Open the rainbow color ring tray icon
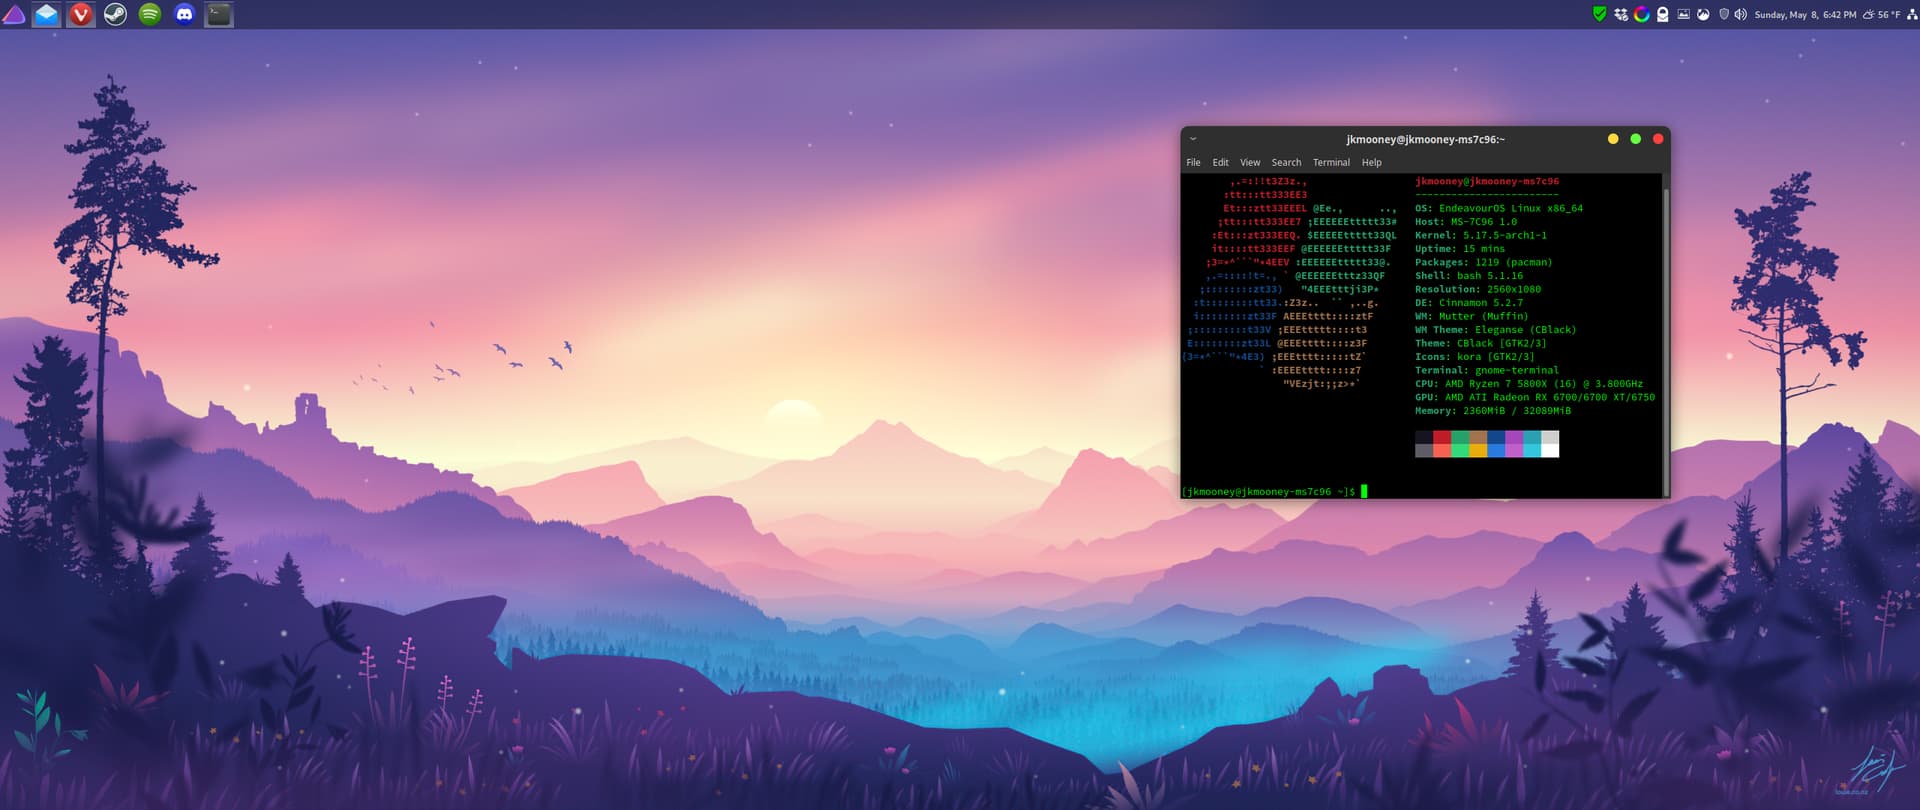This screenshot has width=1920, height=810. [1642, 14]
